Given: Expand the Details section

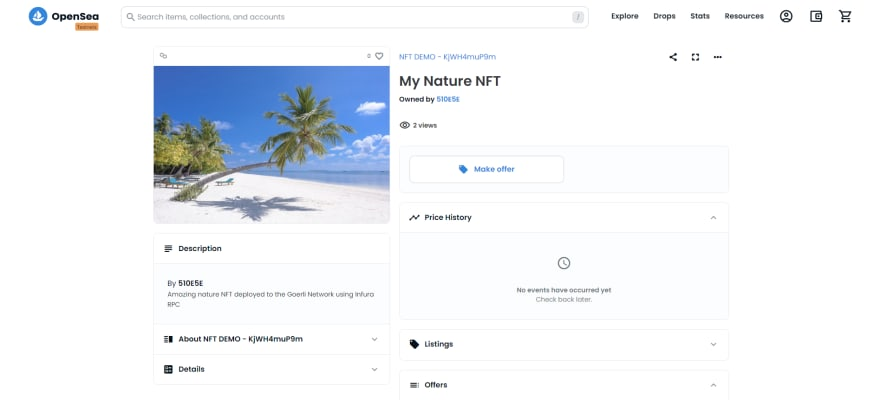Looking at the screenshot, I should click(374, 369).
